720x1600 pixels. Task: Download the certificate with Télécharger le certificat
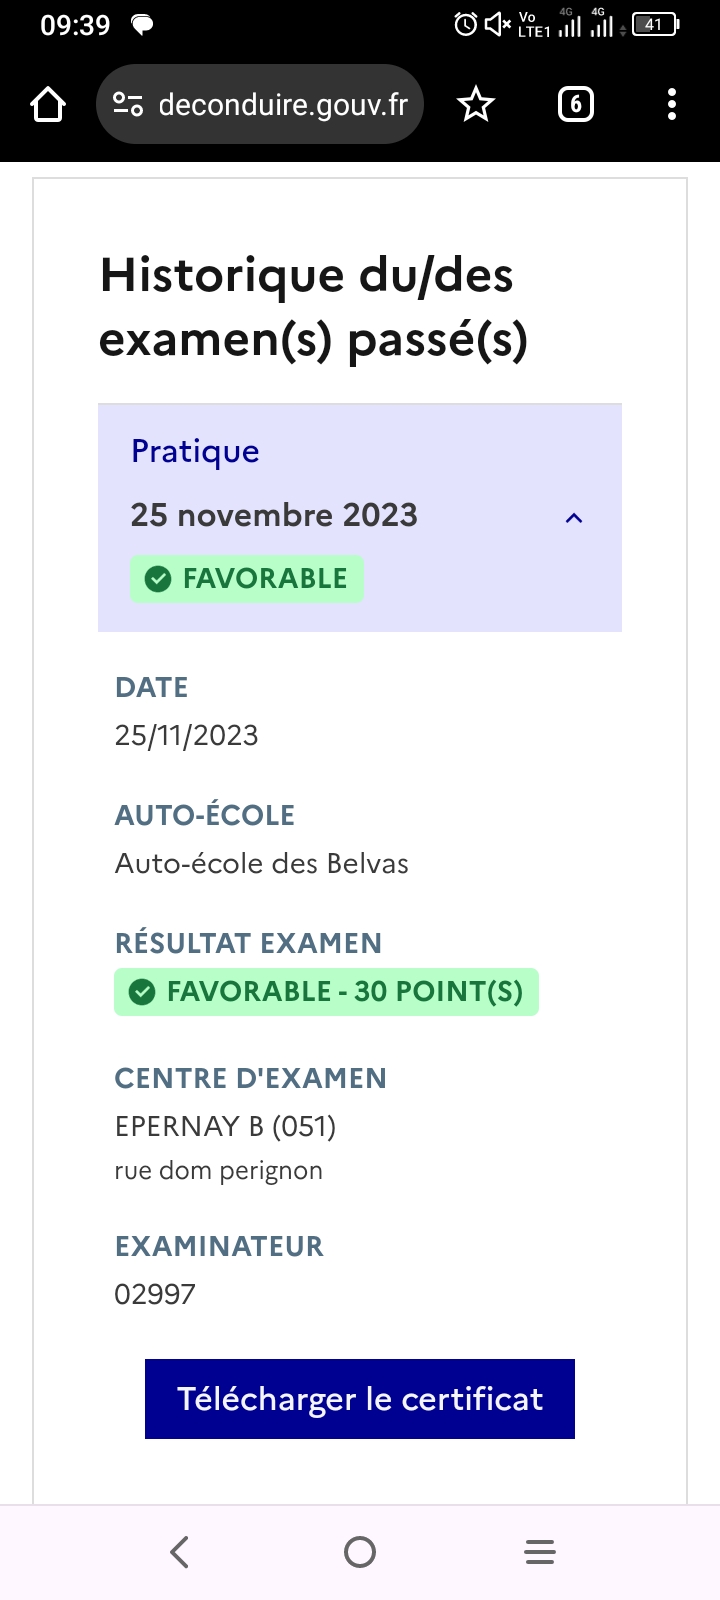360,1399
